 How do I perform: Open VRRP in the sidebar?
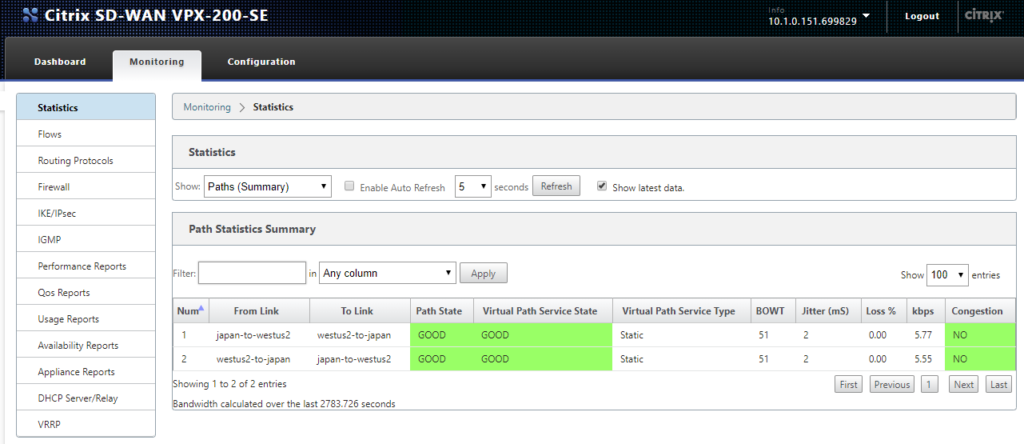tap(86, 424)
